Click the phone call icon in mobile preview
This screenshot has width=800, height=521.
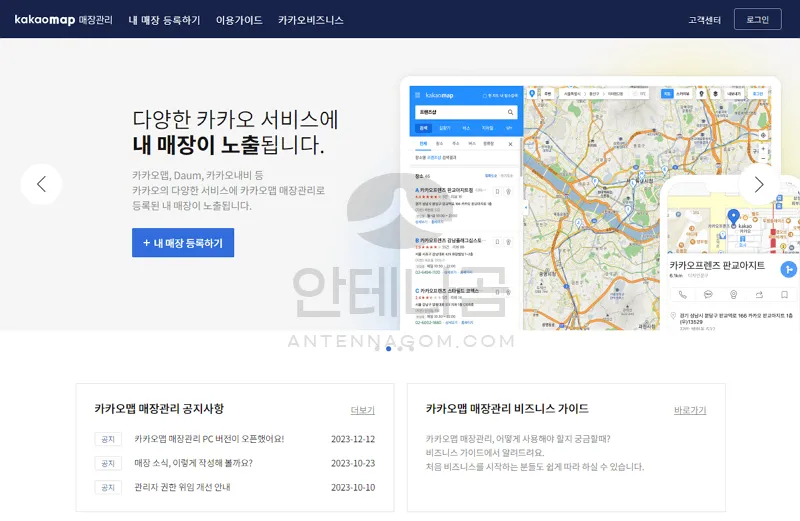pyautogui.click(x=682, y=294)
